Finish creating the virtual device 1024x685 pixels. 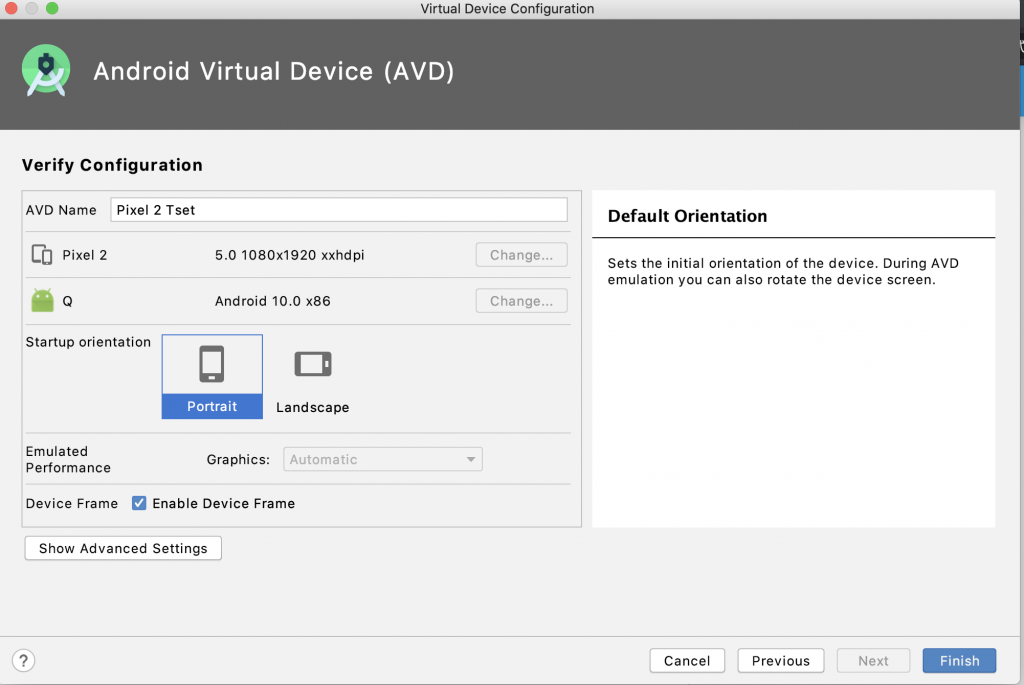[959, 660]
